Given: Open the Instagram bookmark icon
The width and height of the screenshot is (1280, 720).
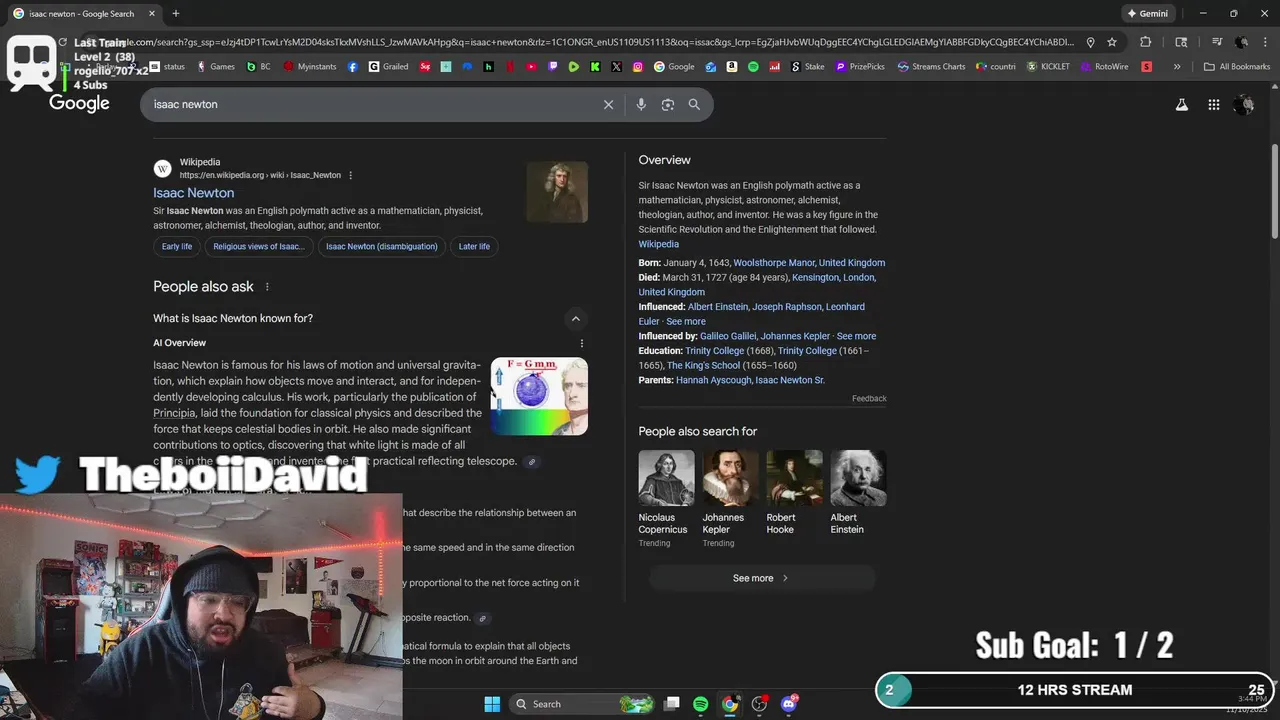Looking at the screenshot, I should click(x=638, y=67).
